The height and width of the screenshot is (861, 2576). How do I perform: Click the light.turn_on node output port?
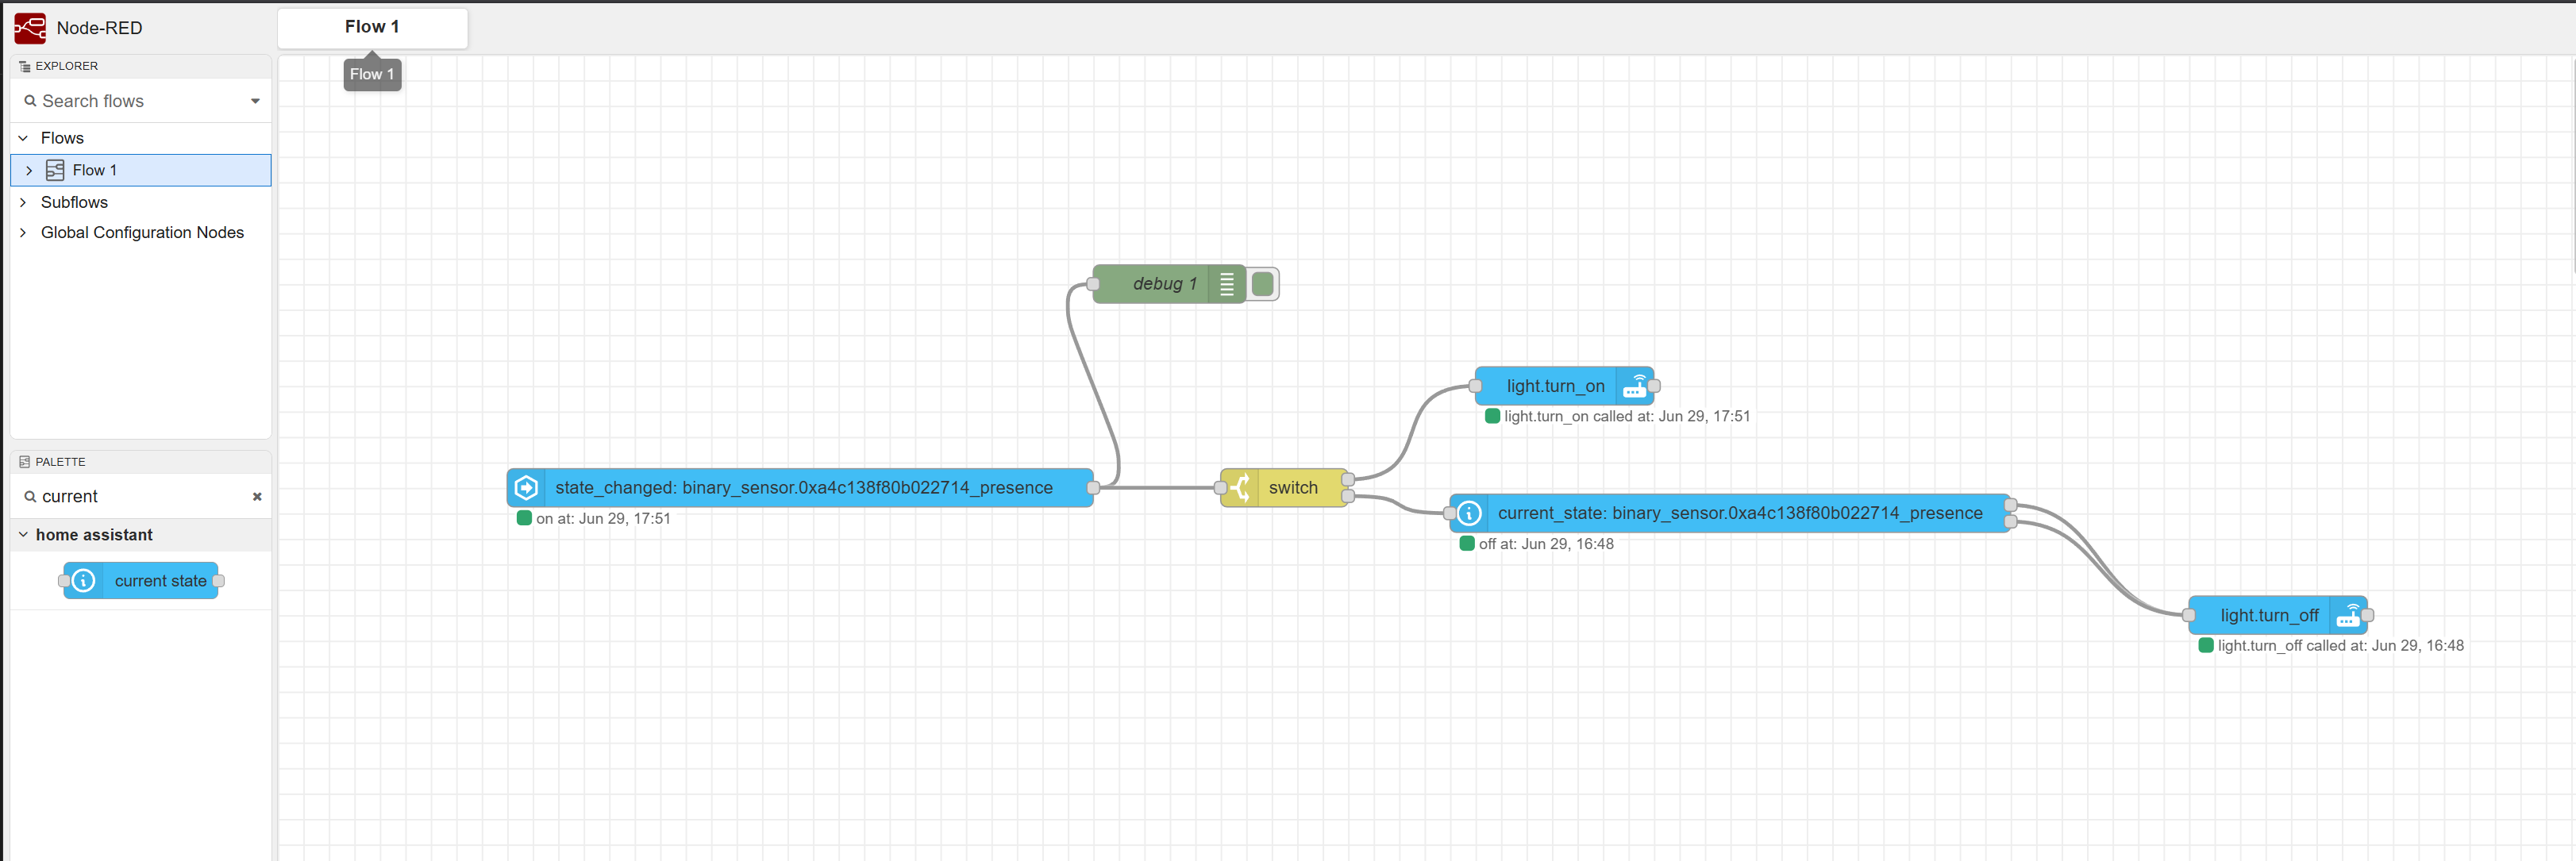click(1654, 386)
